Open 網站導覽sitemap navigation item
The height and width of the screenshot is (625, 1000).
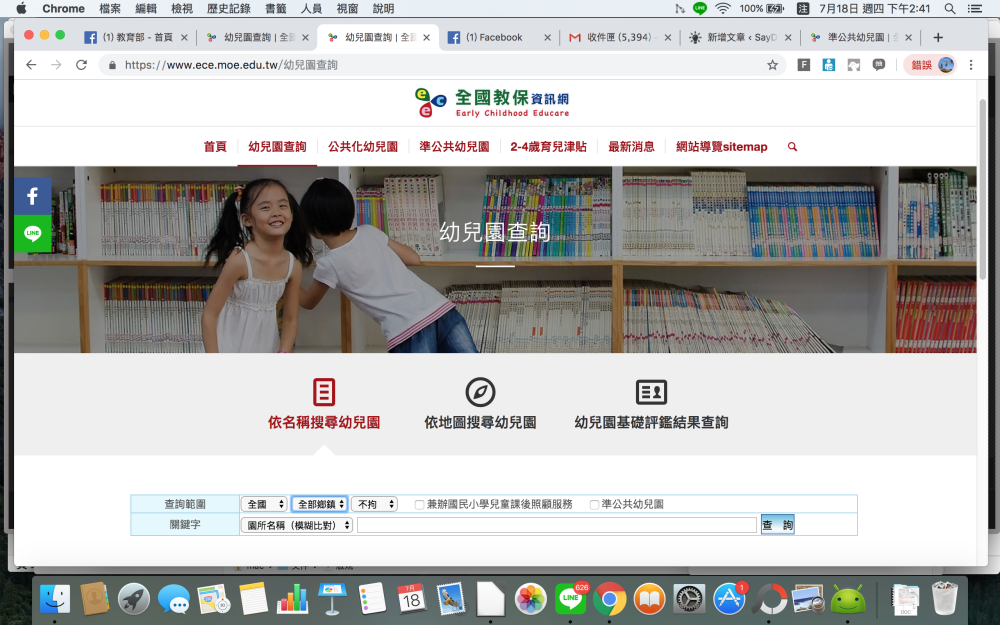(x=721, y=147)
